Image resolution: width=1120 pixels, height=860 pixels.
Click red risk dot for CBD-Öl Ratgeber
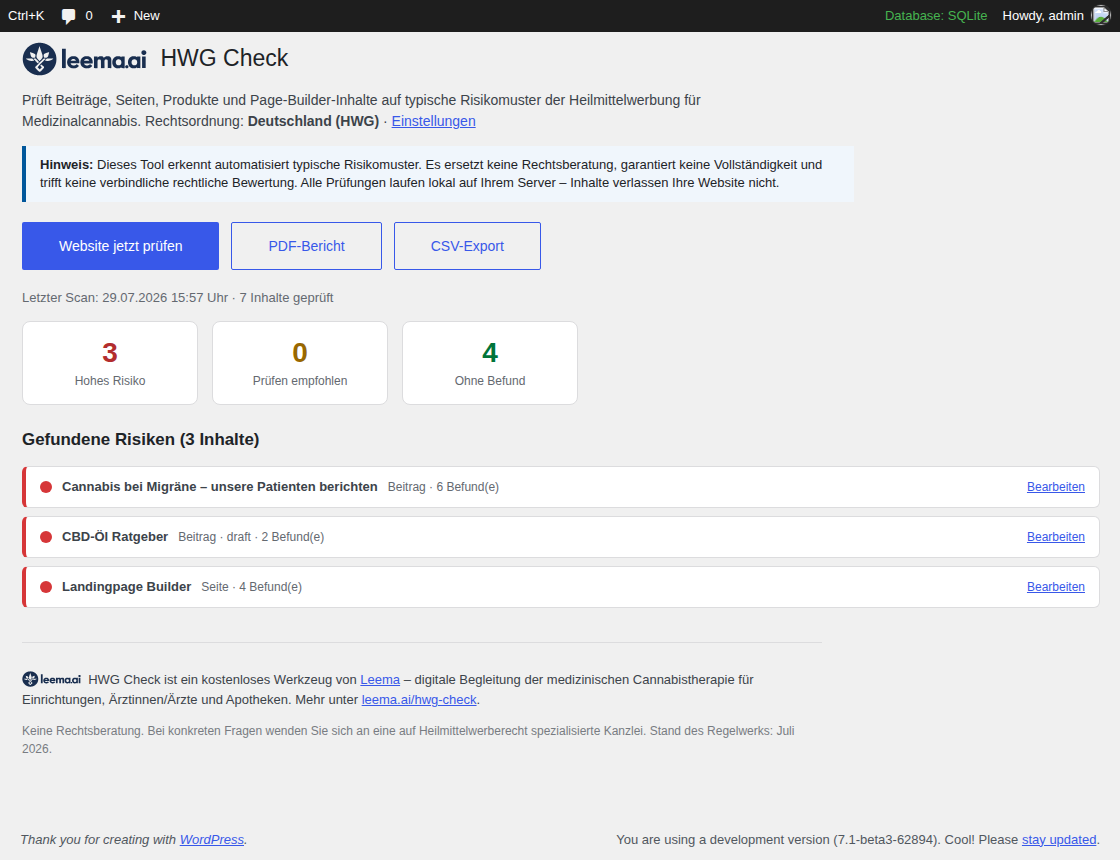pos(46,537)
